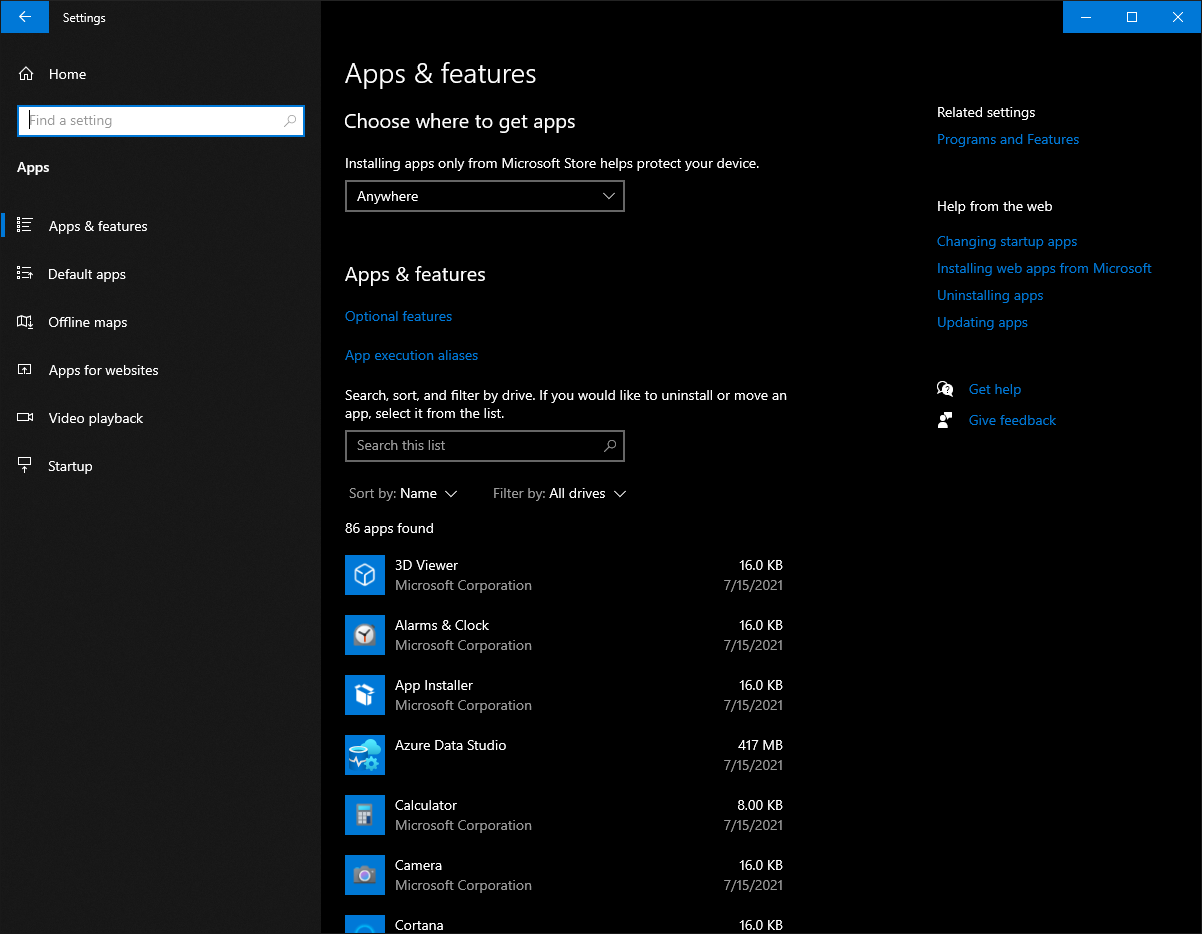This screenshot has width=1202, height=934.
Task: Click the Default apps sidebar icon
Action: click(x=26, y=274)
